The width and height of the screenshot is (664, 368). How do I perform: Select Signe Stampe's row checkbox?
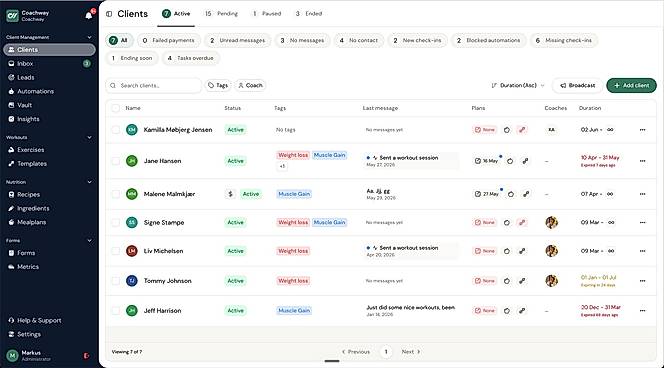pos(116,222)
